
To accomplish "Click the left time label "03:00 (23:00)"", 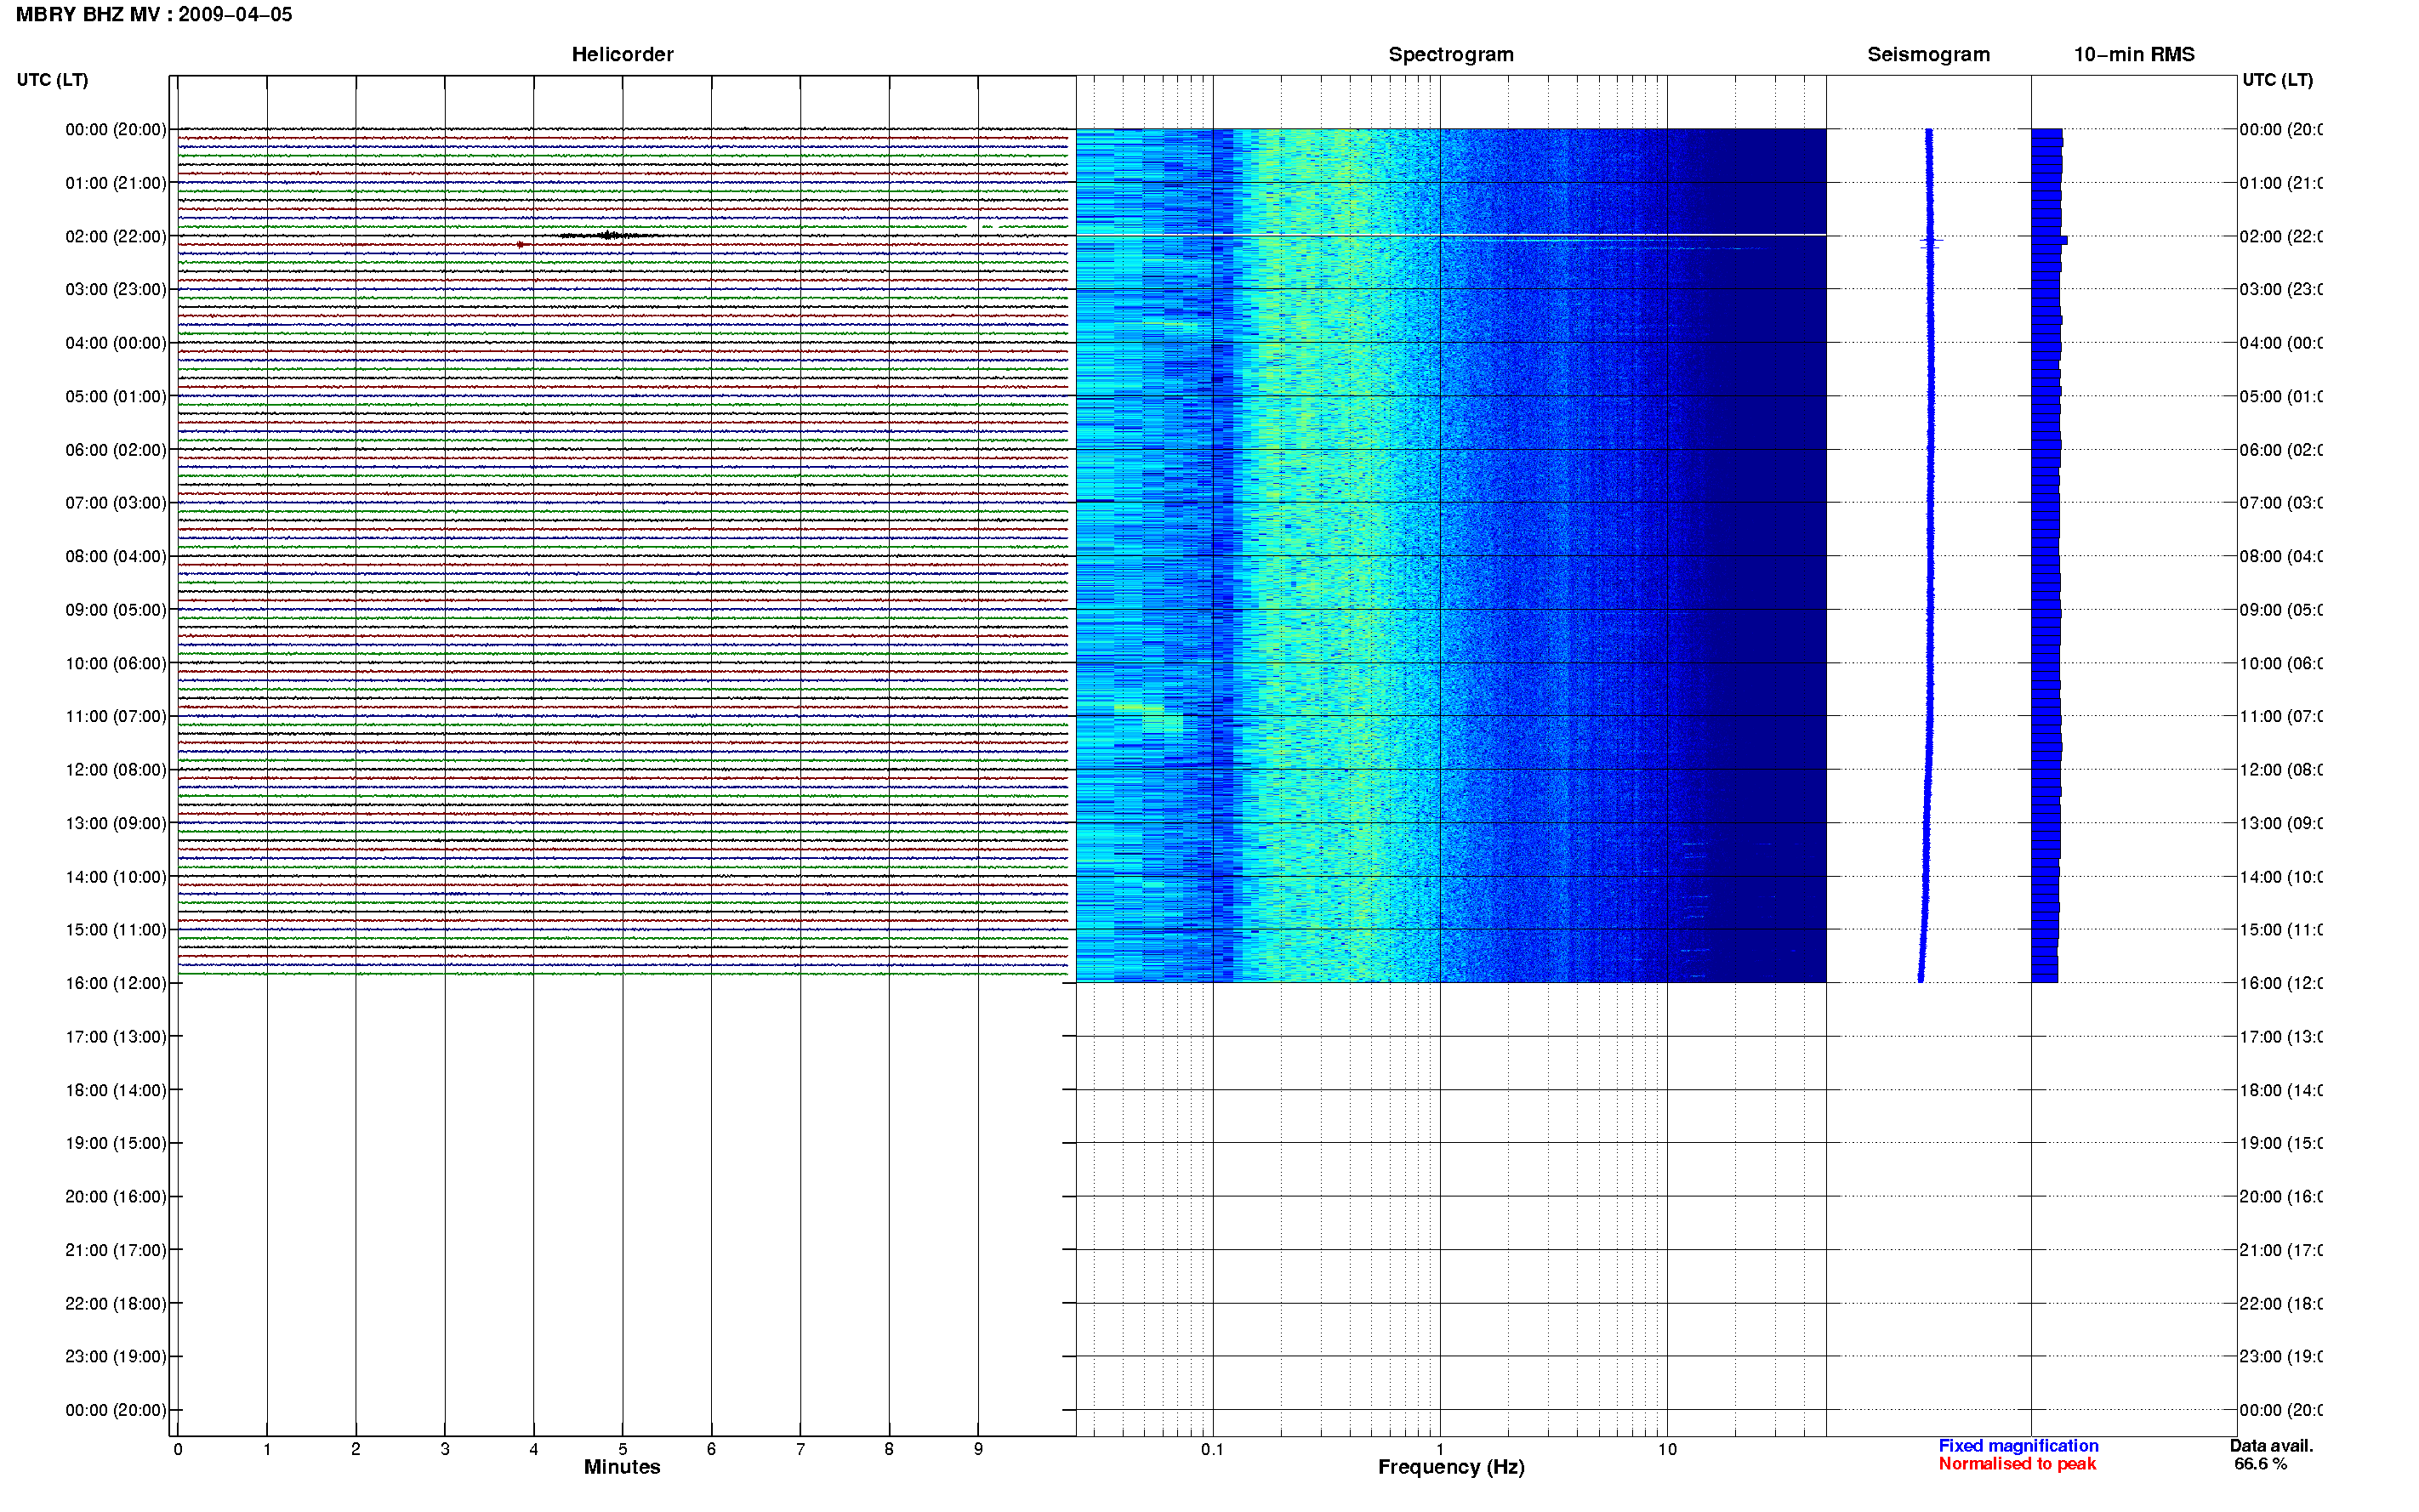I will pos(116,289).
